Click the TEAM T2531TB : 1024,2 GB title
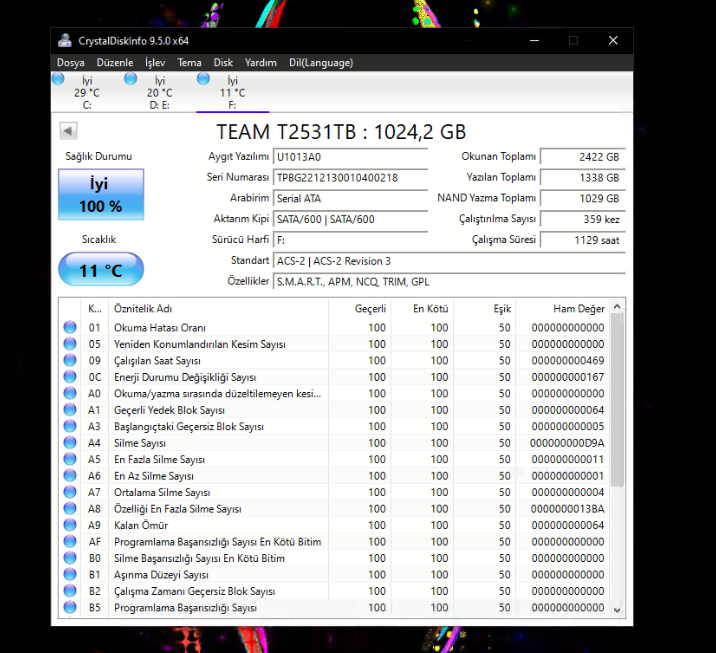This screenshot has width=716, height=653. tap(341, 132)
